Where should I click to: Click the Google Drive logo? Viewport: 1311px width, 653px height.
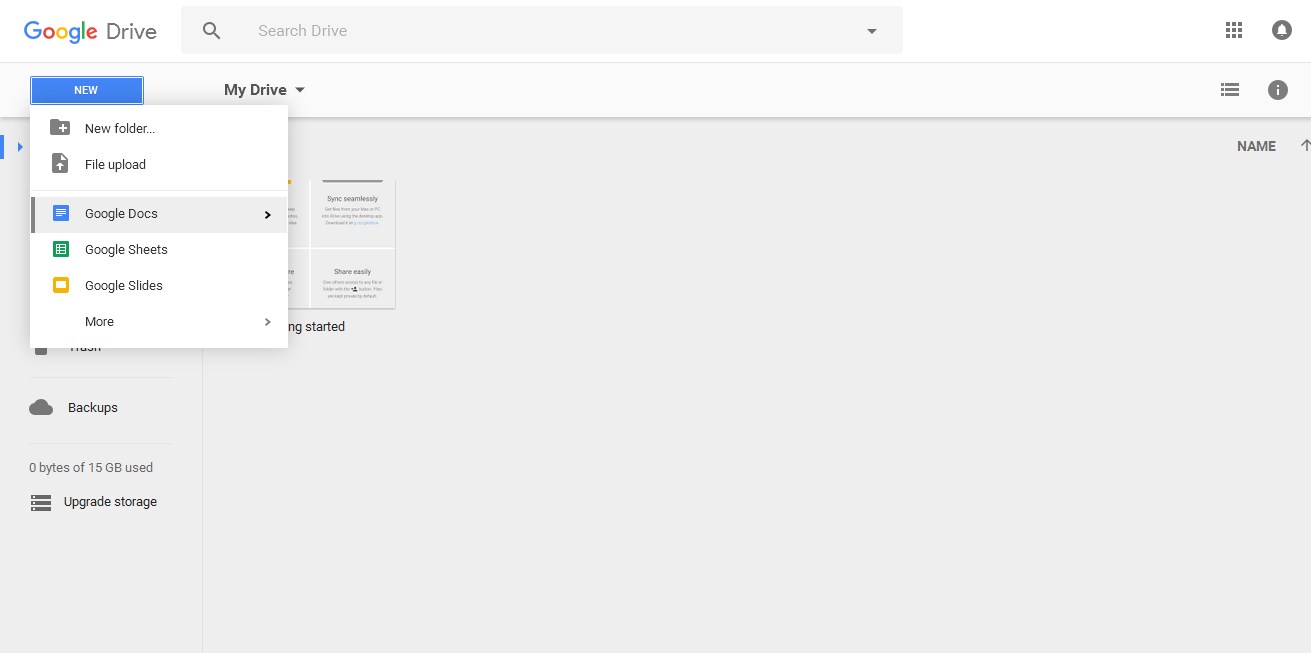90,31
